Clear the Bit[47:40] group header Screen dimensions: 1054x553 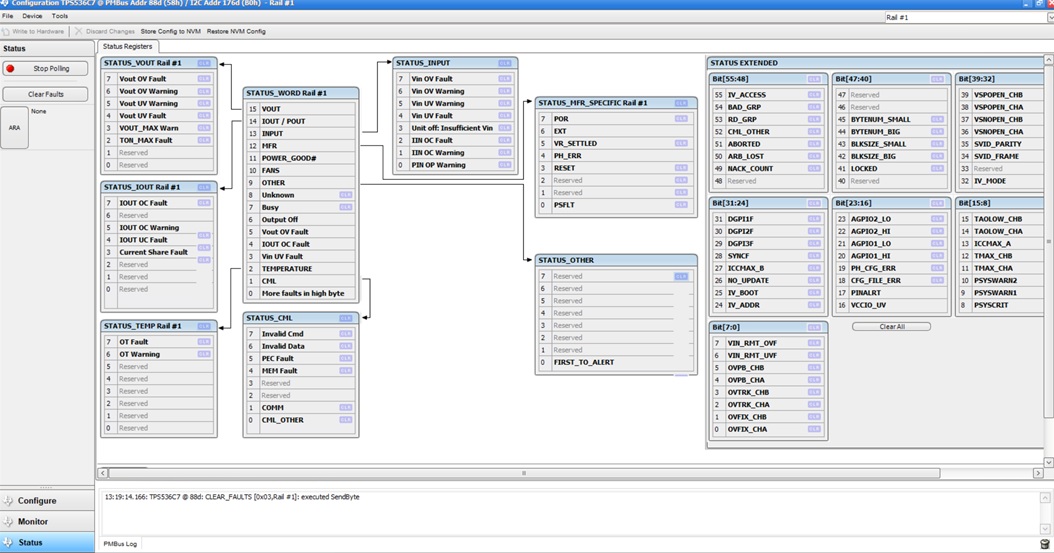pyautogui.click(x=937, y=79)
